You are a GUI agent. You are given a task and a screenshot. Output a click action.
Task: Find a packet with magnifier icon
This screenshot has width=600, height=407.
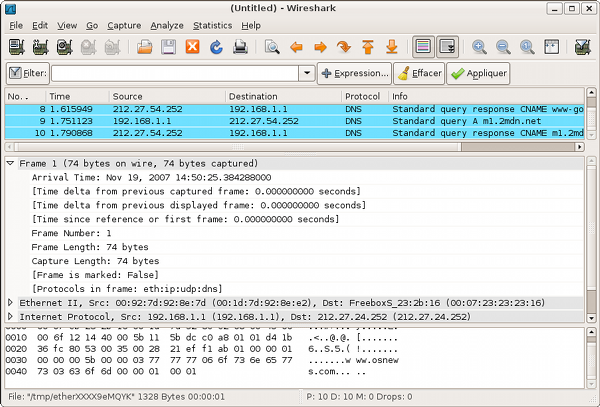(x=272, y=47)
